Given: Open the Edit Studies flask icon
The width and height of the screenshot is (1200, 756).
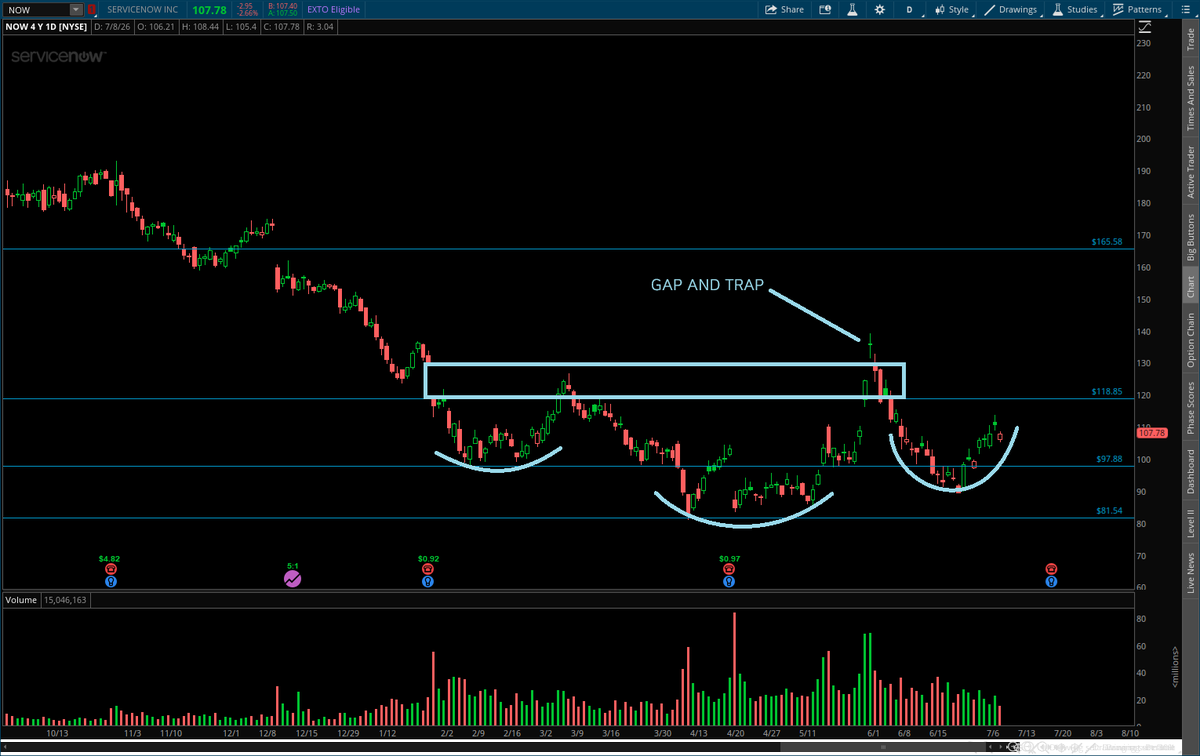Looking at the screenshot, I should click(853, 9).
